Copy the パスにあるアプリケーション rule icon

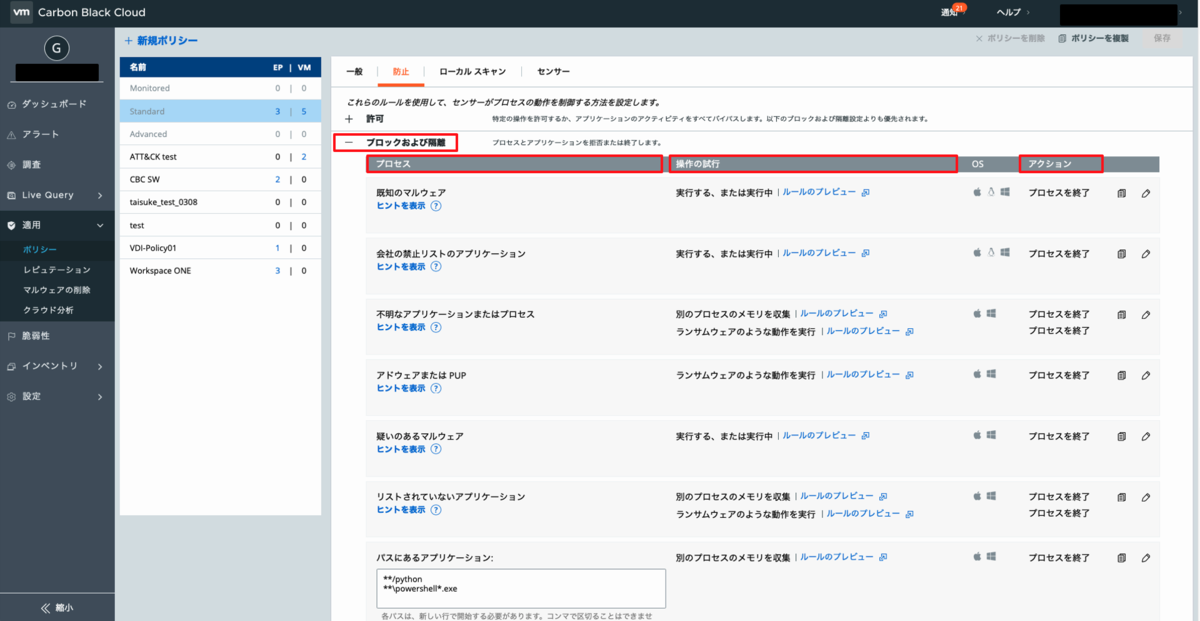coord(1122,557)
